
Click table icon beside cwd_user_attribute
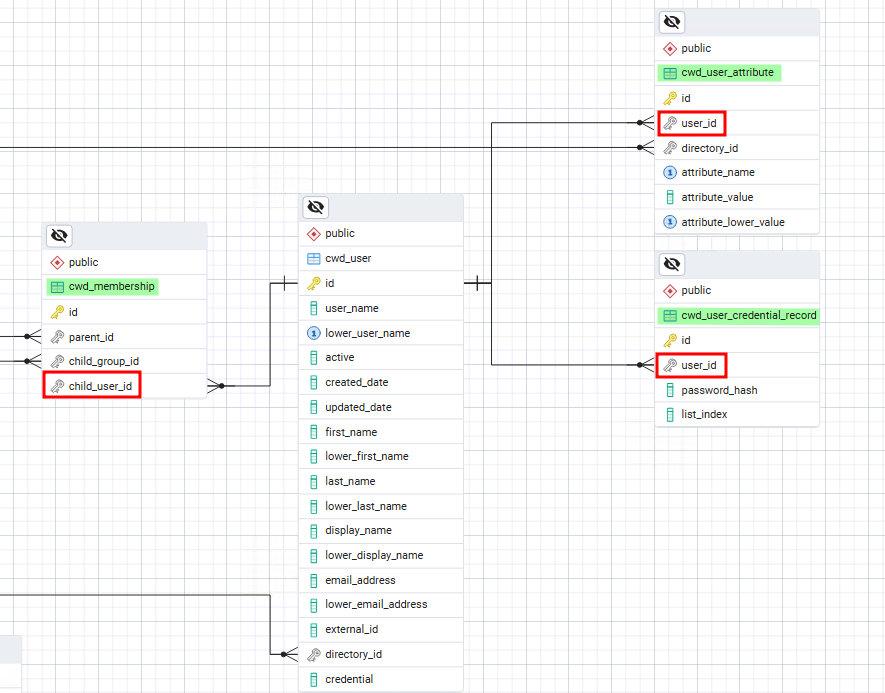669,73
